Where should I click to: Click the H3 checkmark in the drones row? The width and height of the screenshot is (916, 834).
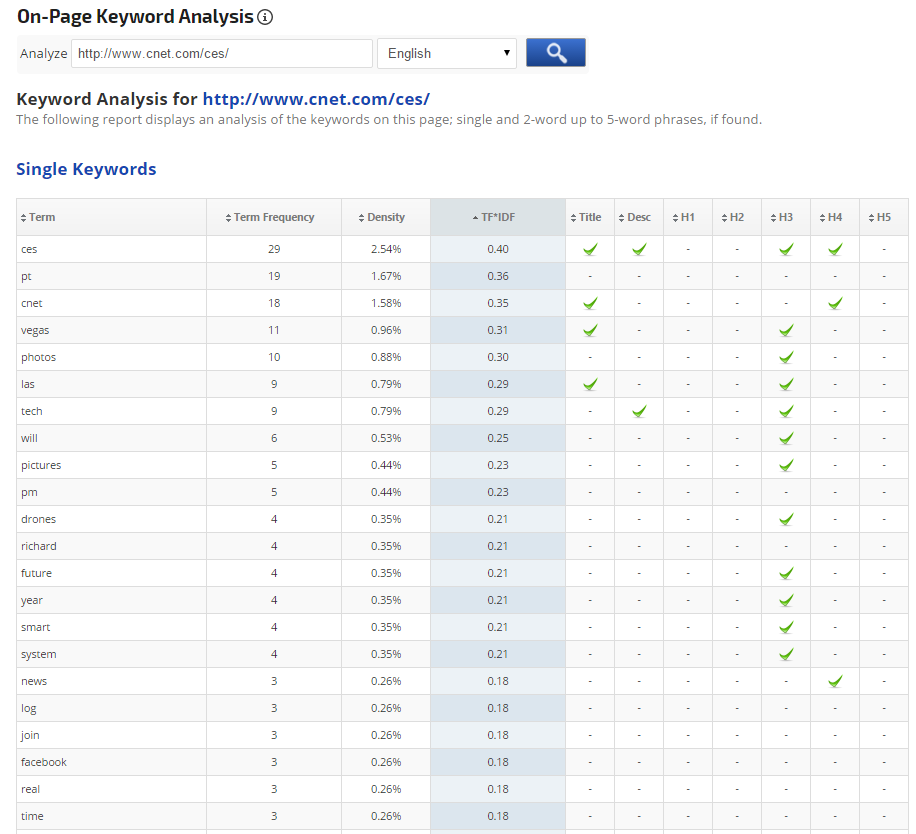click(786, 519)
